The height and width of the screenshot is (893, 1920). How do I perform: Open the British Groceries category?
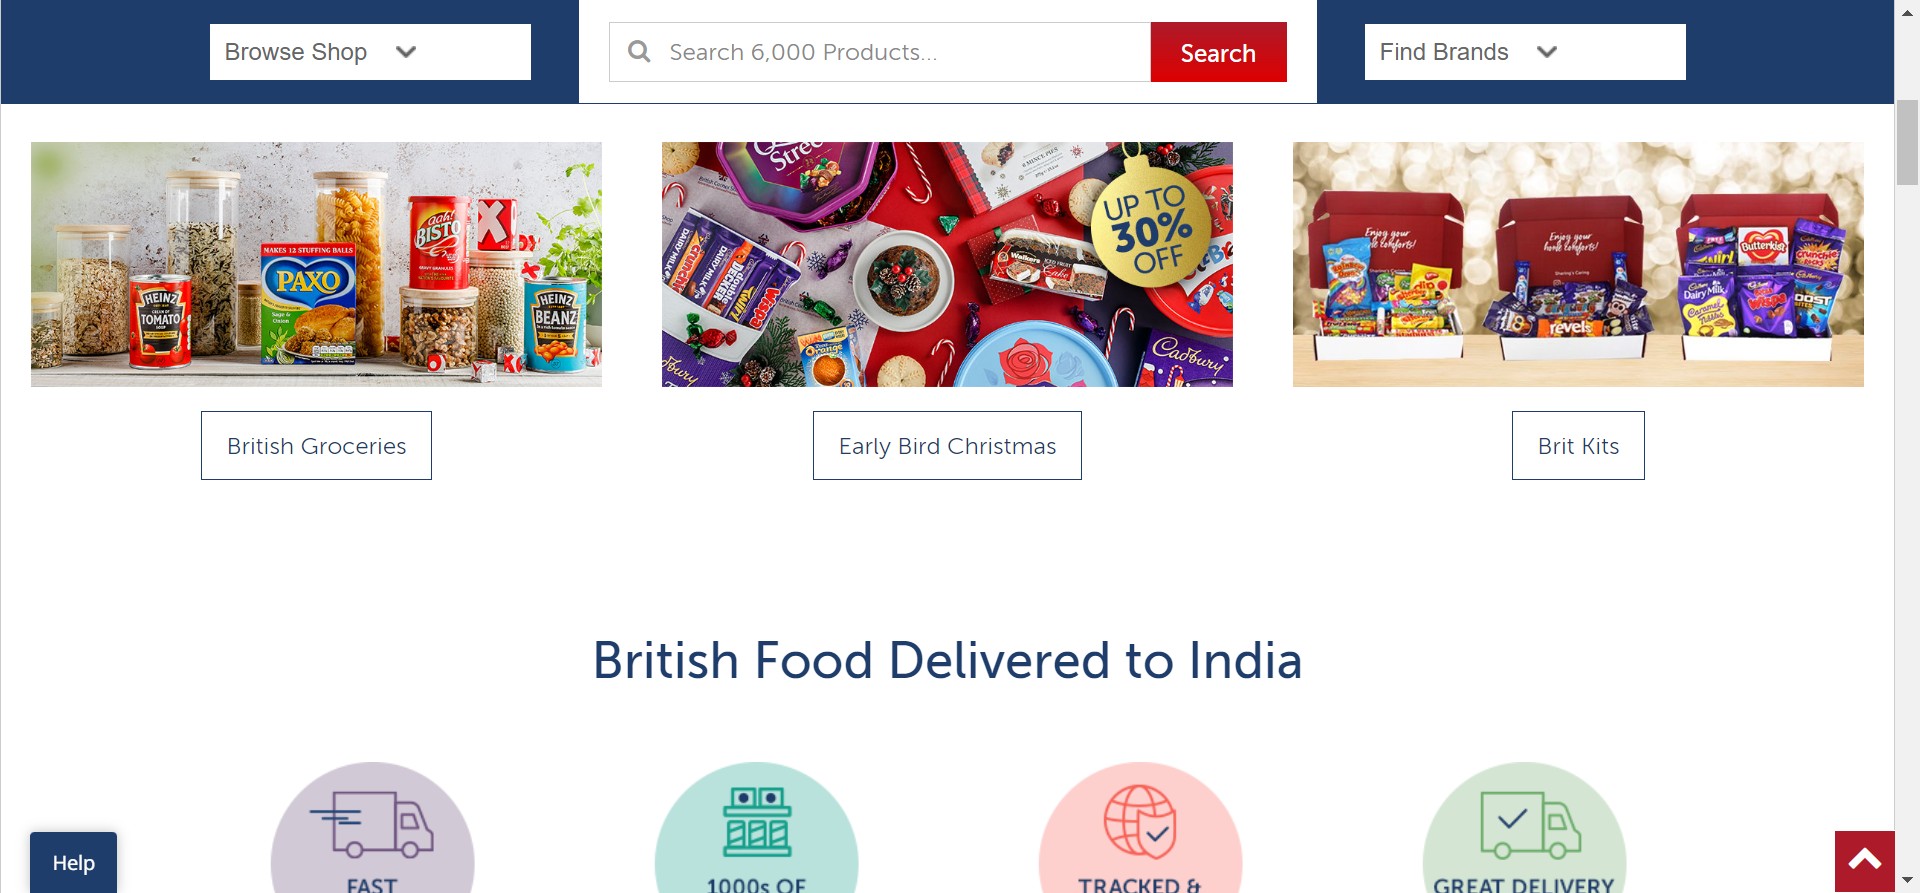click(x=316, y=446)
